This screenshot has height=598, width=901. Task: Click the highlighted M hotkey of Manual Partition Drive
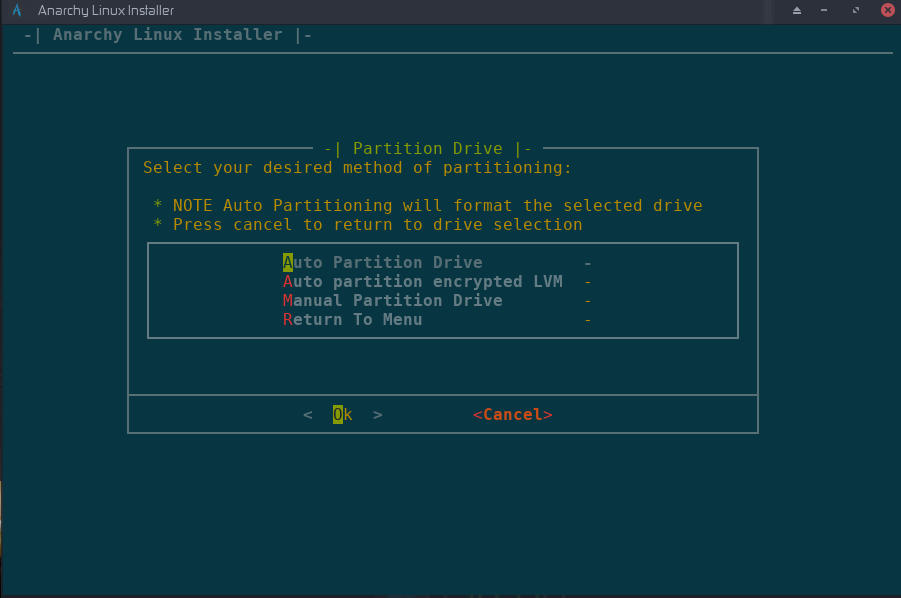point(288,300)
